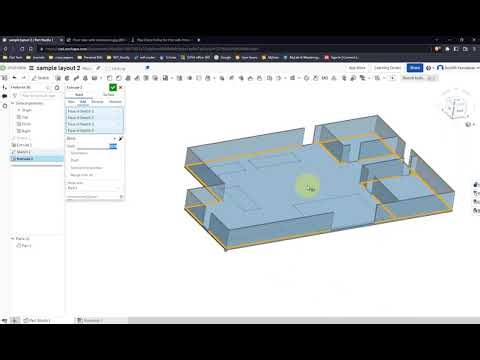This screenshot has height=360, width=480.
Task: Click the Share button
Action: coord(415,68)
